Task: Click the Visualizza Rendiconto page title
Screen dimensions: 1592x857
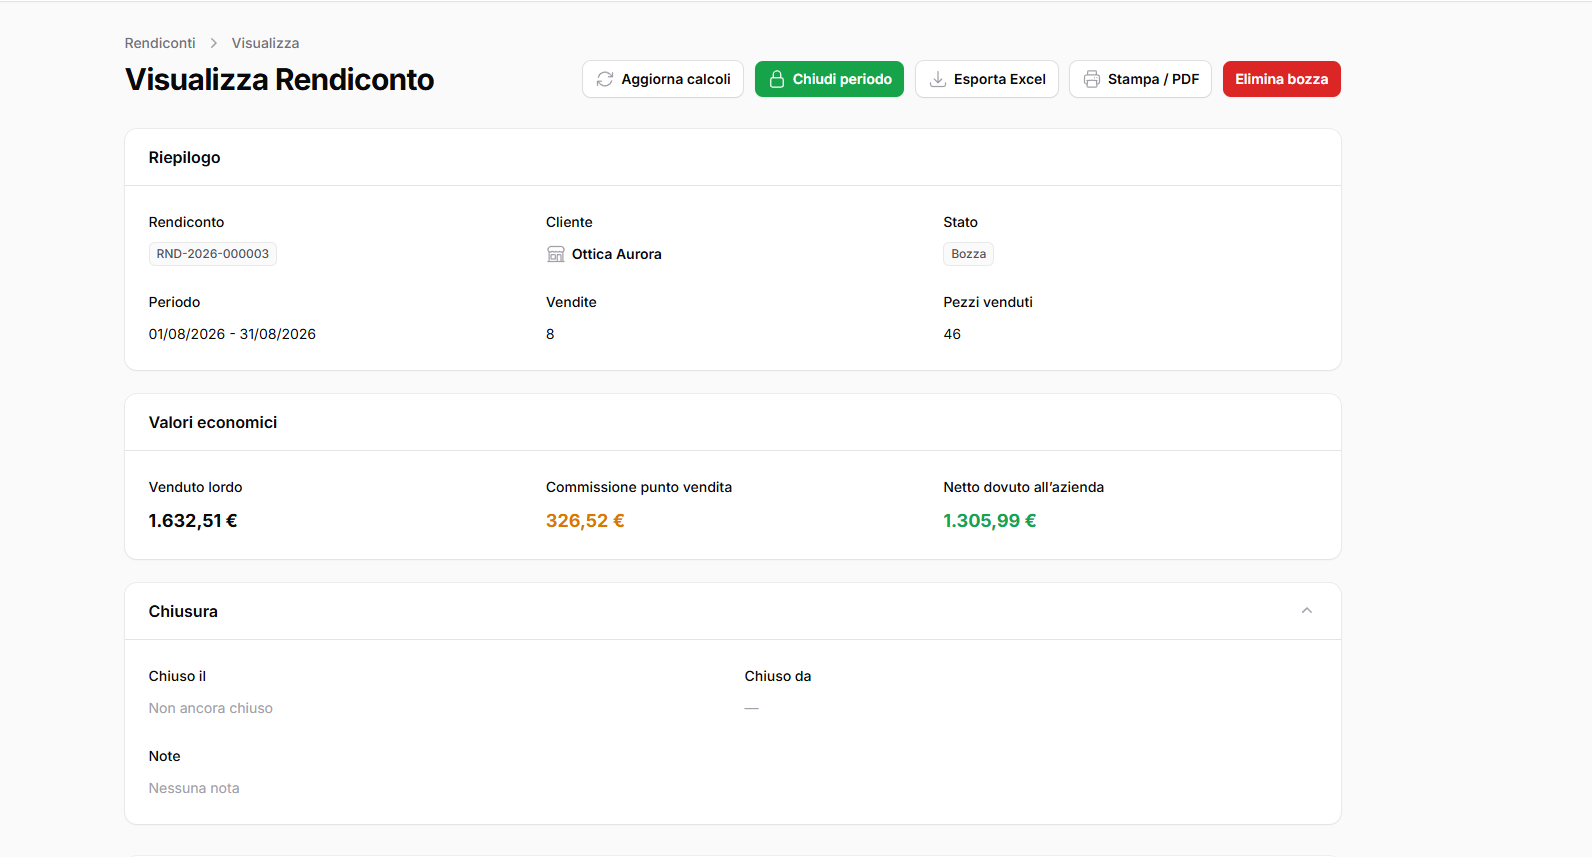Action: click(279, 79)
